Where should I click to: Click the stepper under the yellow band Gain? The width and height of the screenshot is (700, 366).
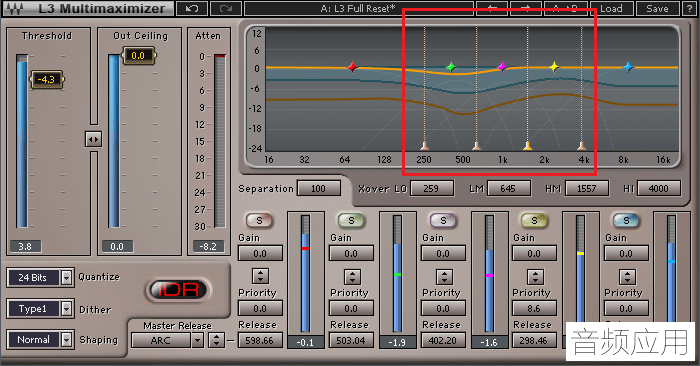click(x=535, y=276)
